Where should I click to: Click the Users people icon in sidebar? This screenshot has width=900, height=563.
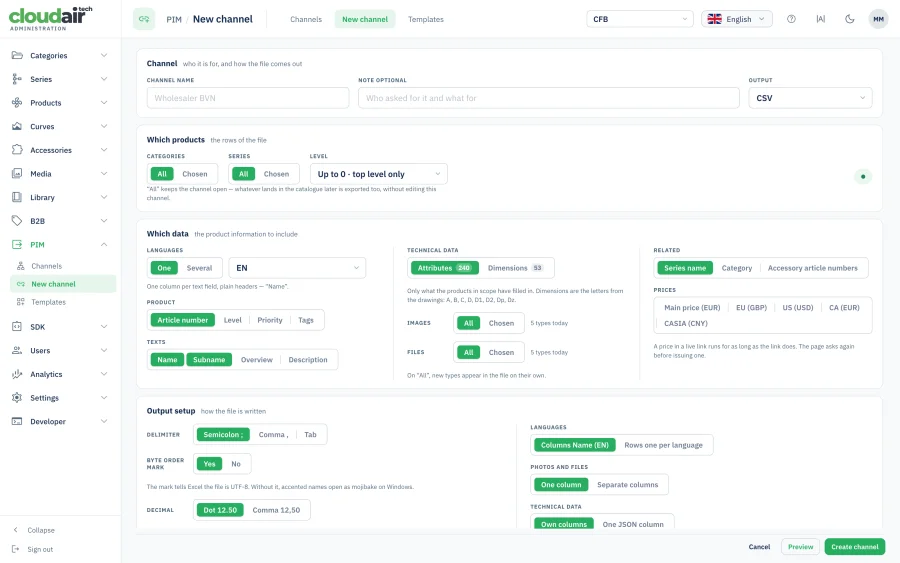click(17, 350)
